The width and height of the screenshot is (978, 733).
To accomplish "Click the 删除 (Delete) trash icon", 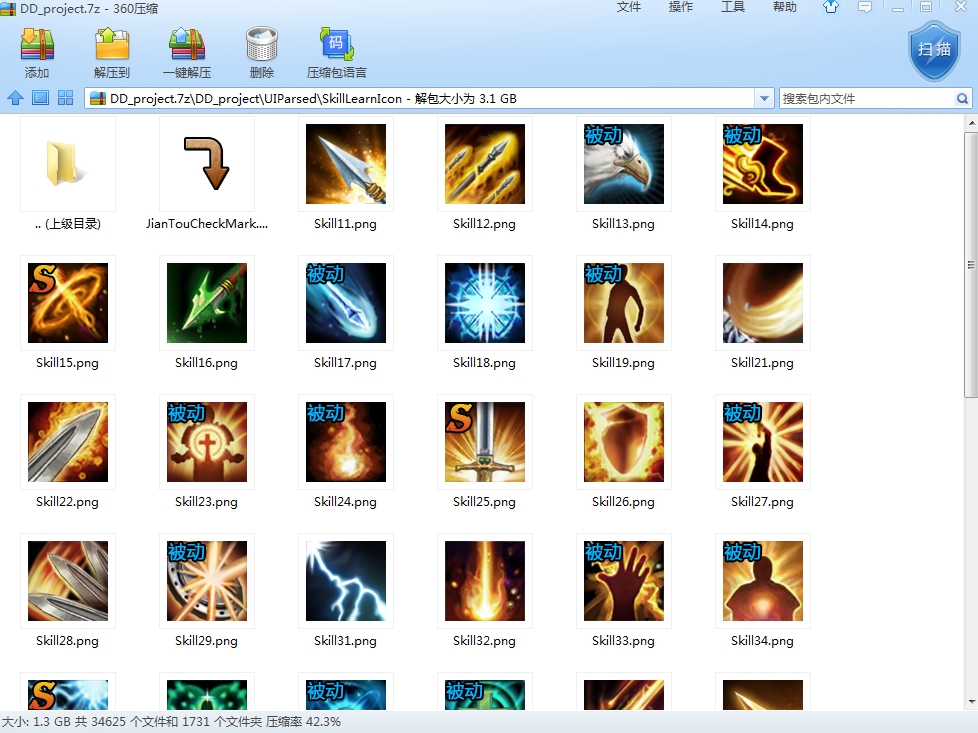I will [x=262, y=46].
